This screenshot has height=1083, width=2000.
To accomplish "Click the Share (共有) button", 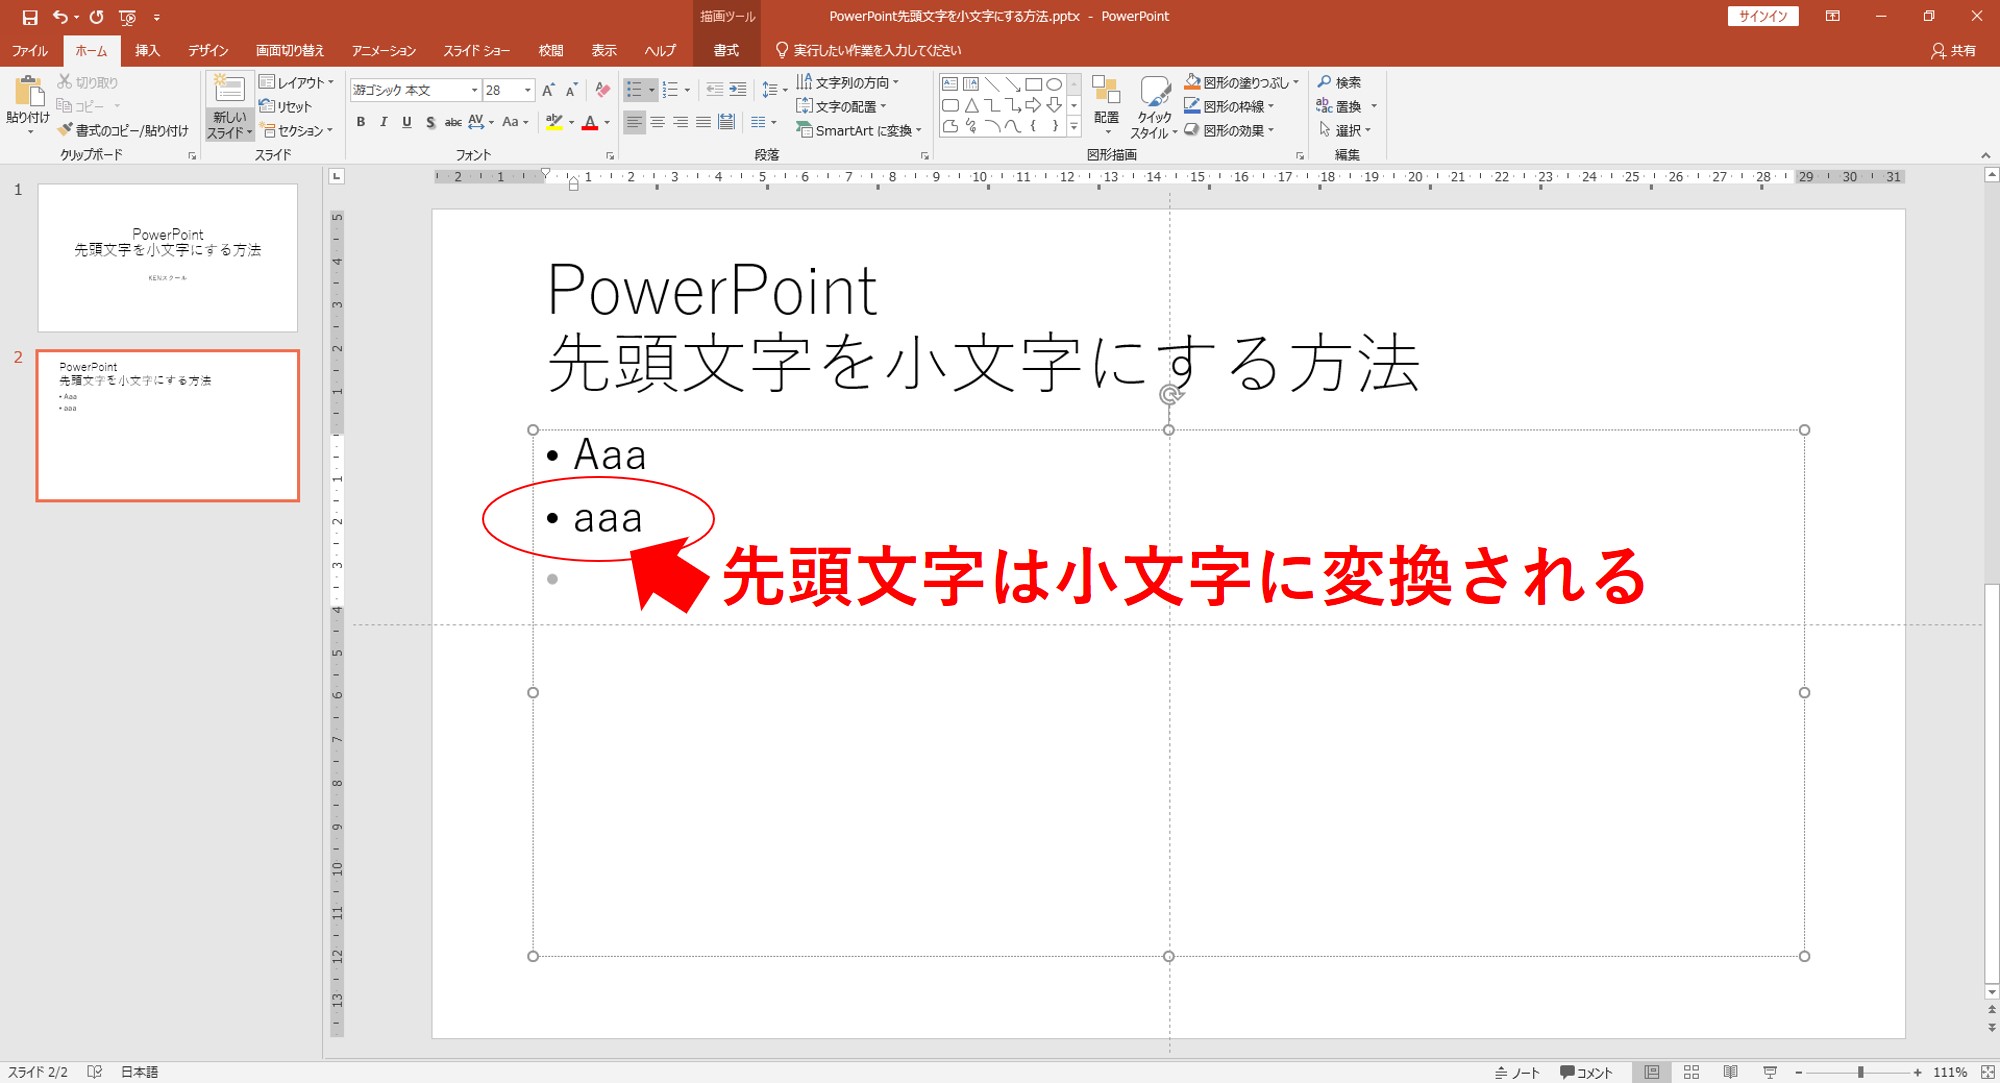I will 1954,50.
